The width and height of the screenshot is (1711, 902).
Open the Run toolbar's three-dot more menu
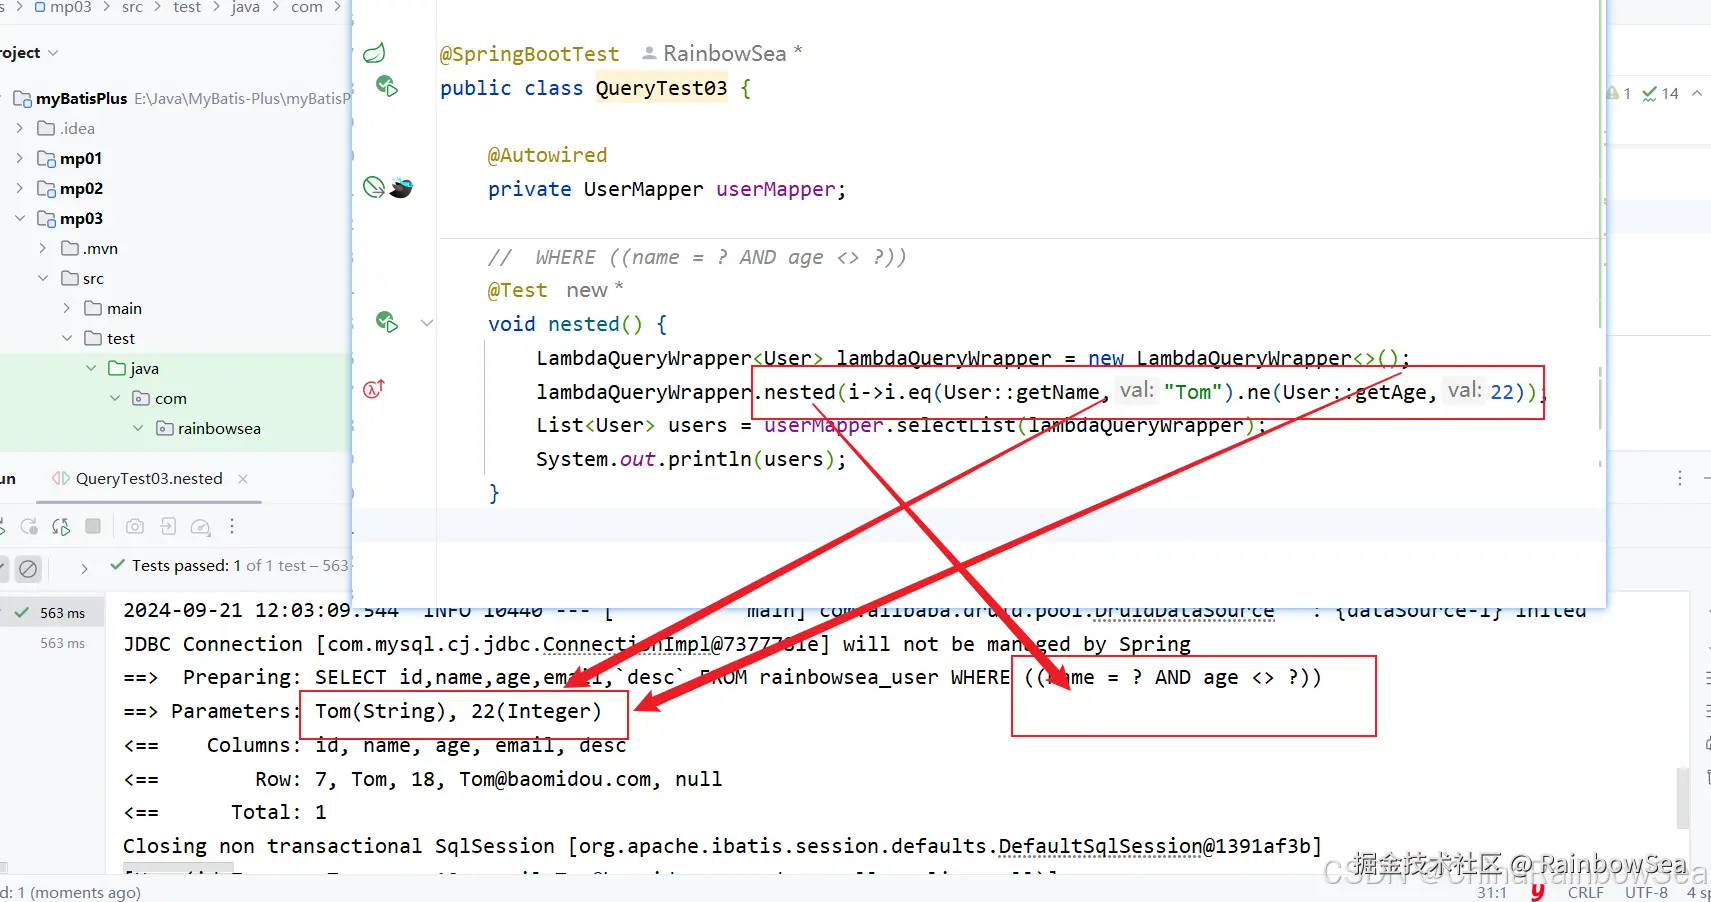pos(232,526)
